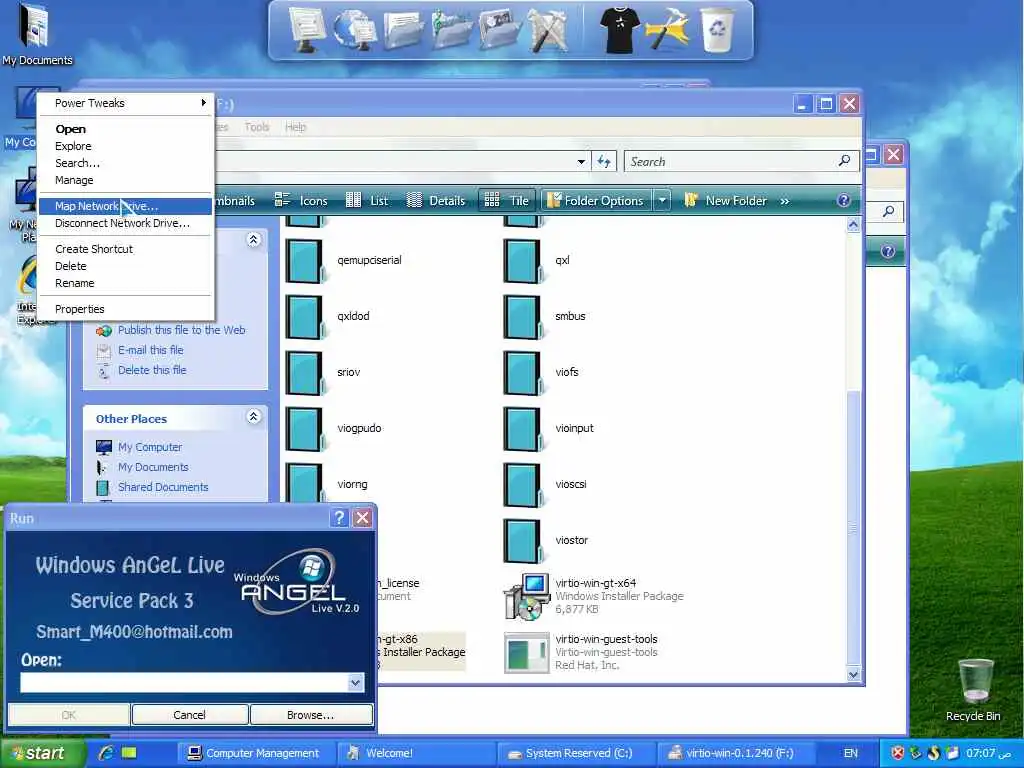Open the qemupciserial folder
1024x768 pixels.
[x=344, y=261]
